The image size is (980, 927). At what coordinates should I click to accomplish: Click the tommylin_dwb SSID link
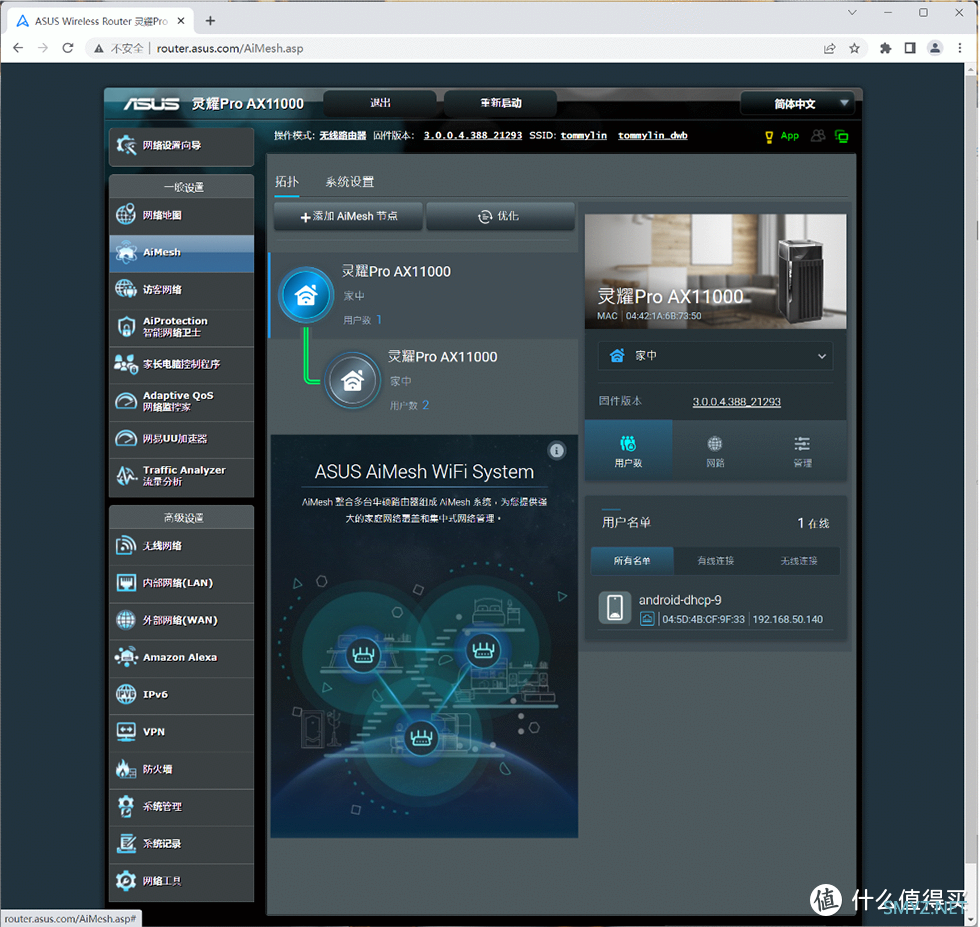[x=652, y=136]
